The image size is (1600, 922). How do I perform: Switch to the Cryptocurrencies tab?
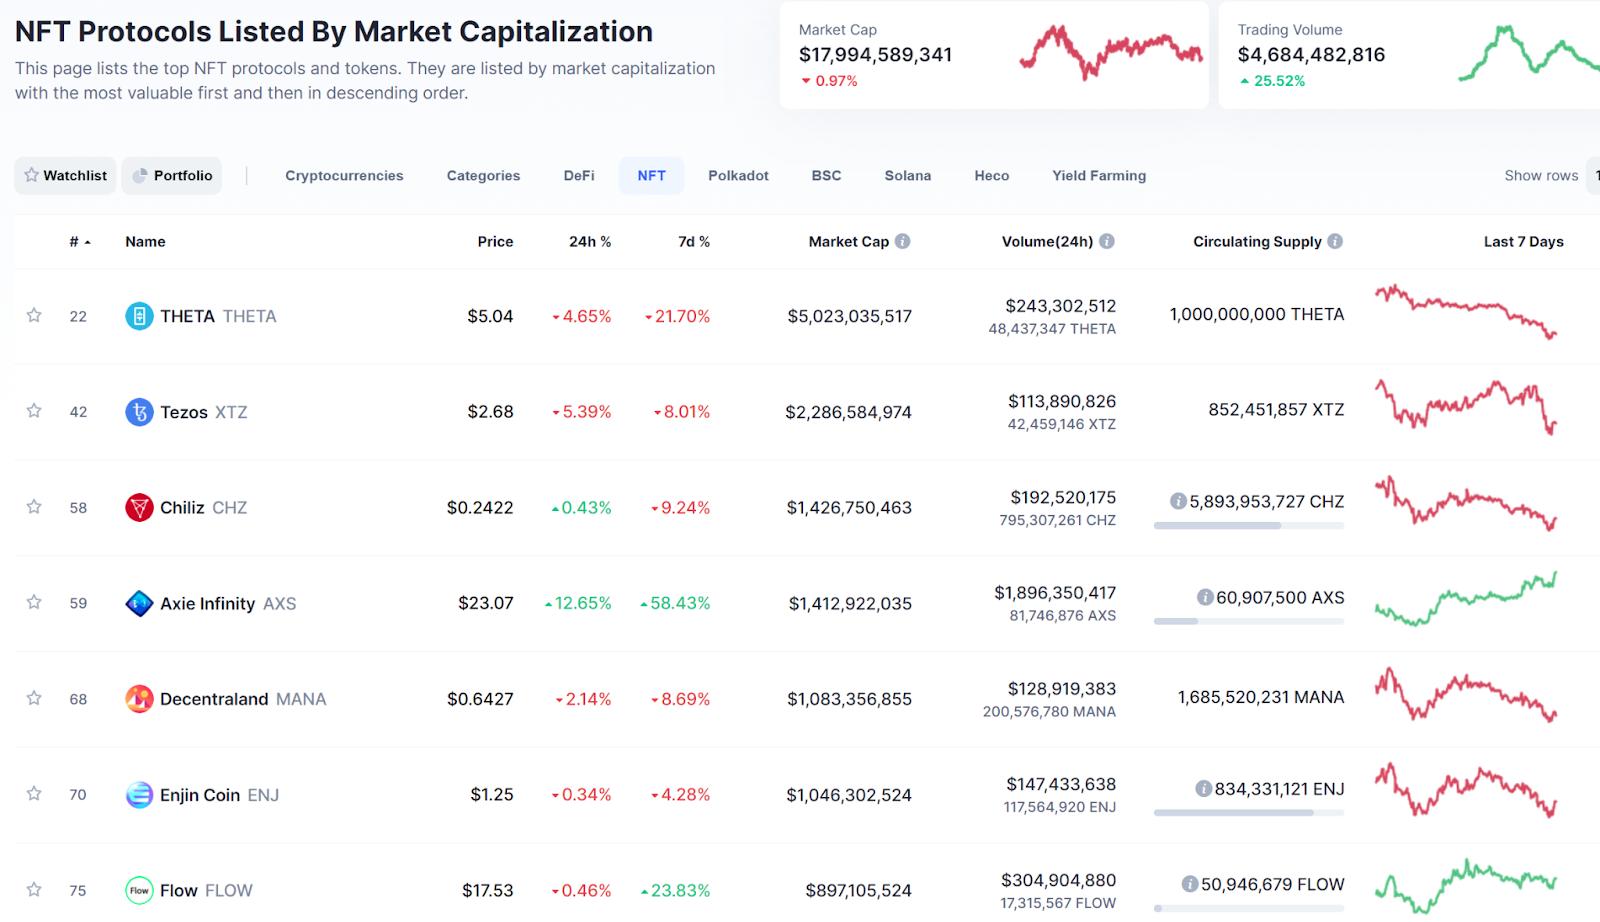[344, 175]
